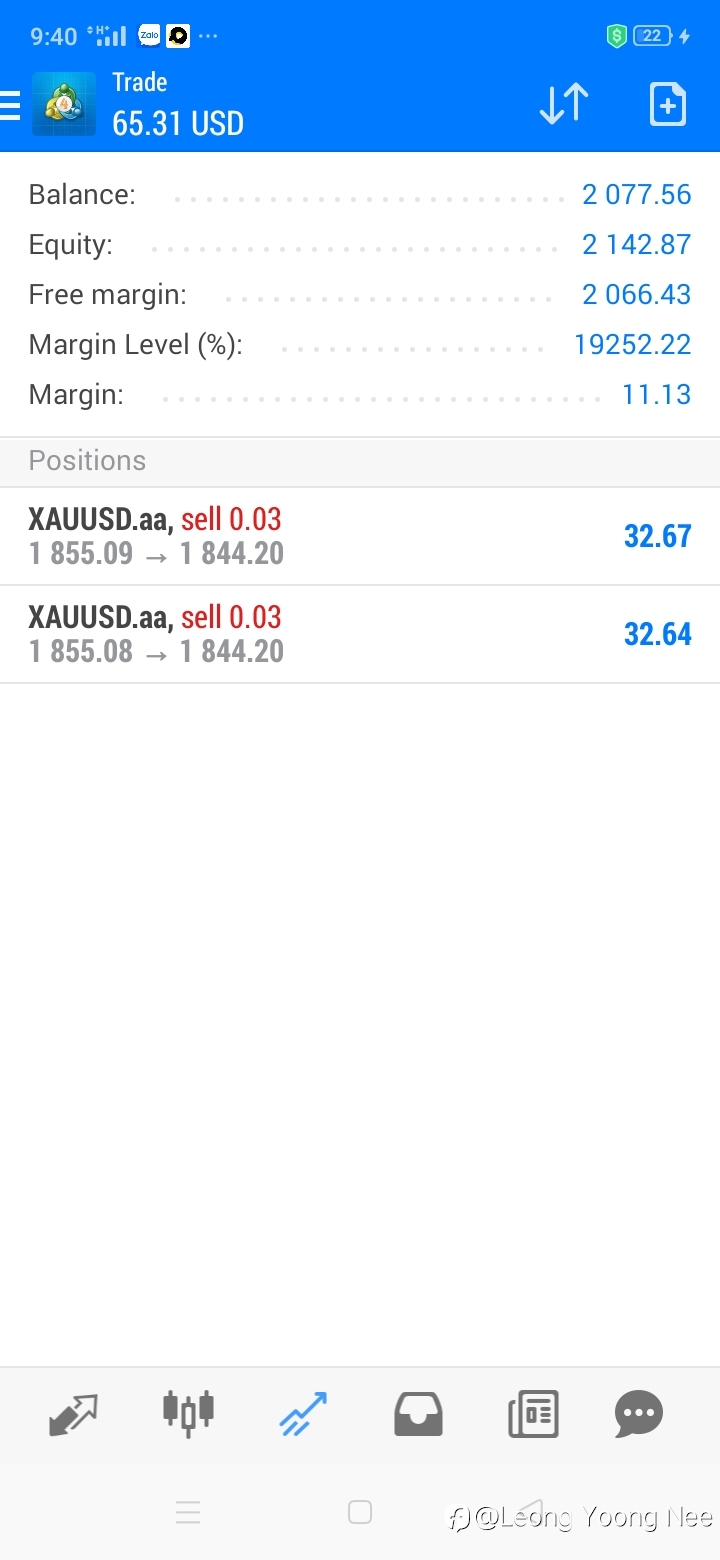Tap the 32.67 profit value
Viewport: 720px width, 1560px height.
(657, 536)
